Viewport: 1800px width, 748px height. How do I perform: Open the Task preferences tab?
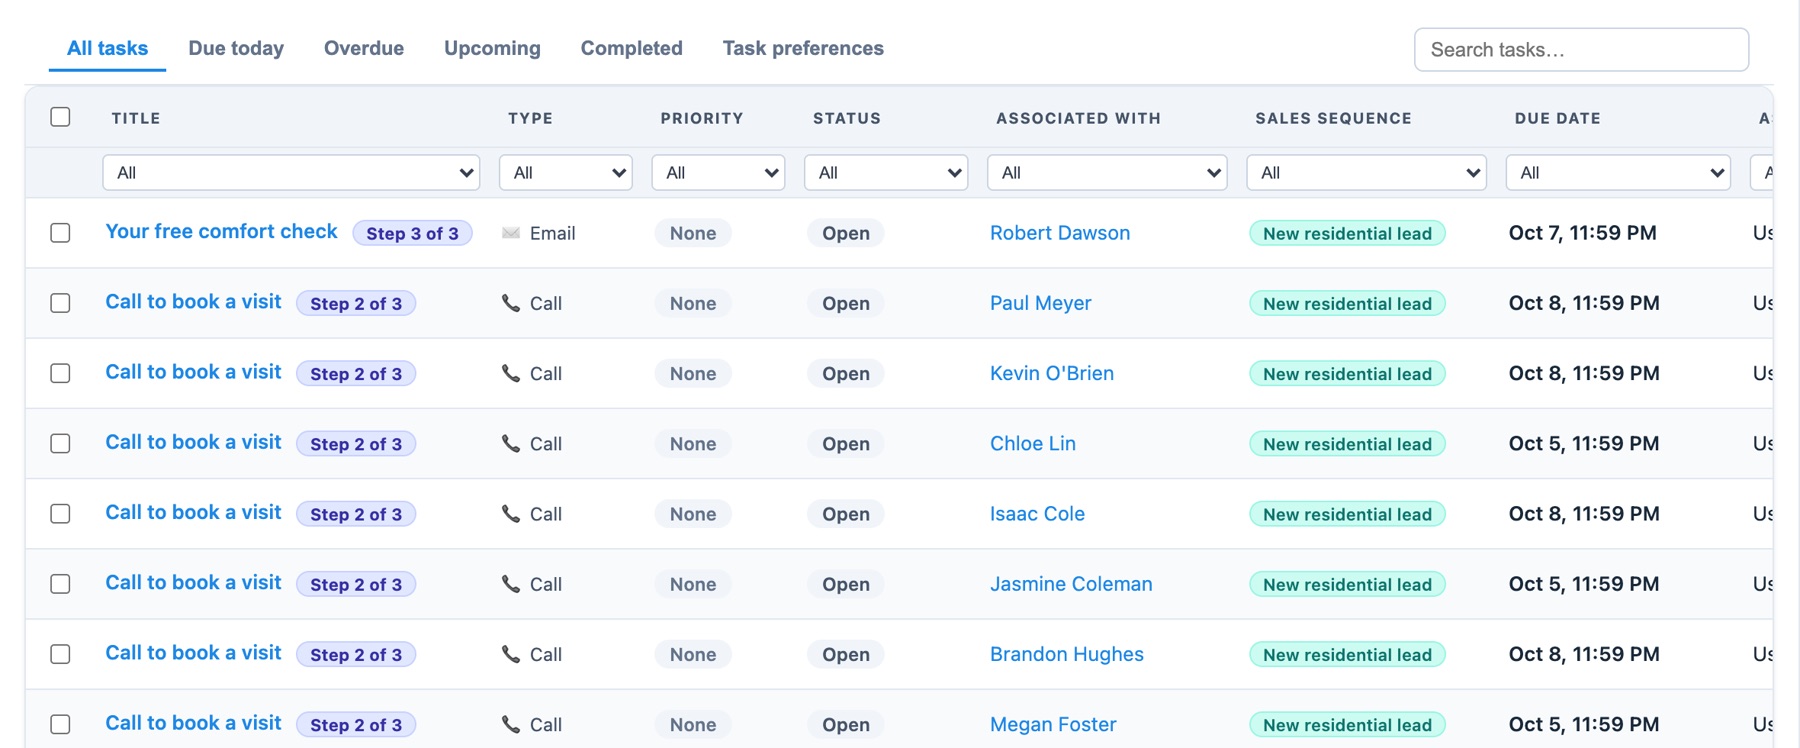tap(803, 48)
